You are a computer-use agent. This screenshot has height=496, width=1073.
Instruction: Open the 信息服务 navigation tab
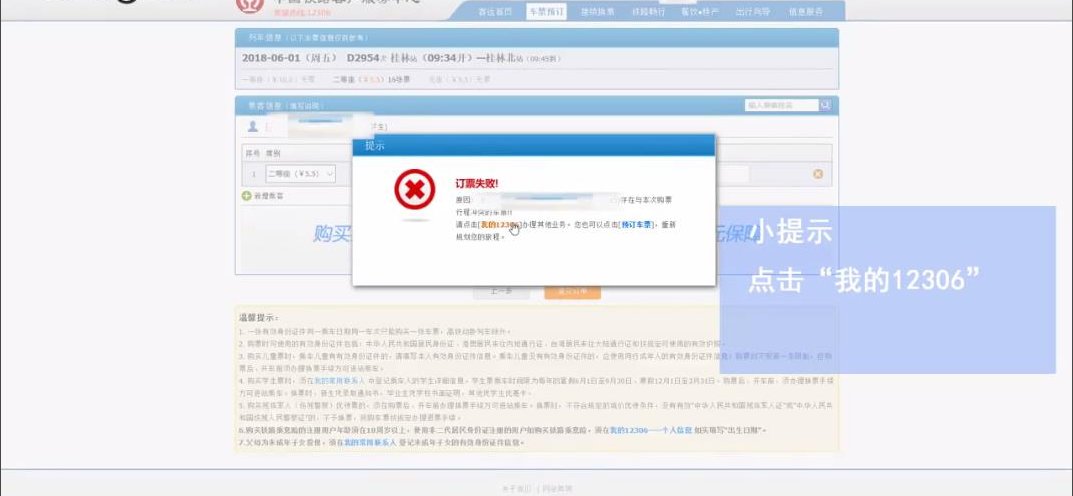pyautogui.click(x=805, y=12)
